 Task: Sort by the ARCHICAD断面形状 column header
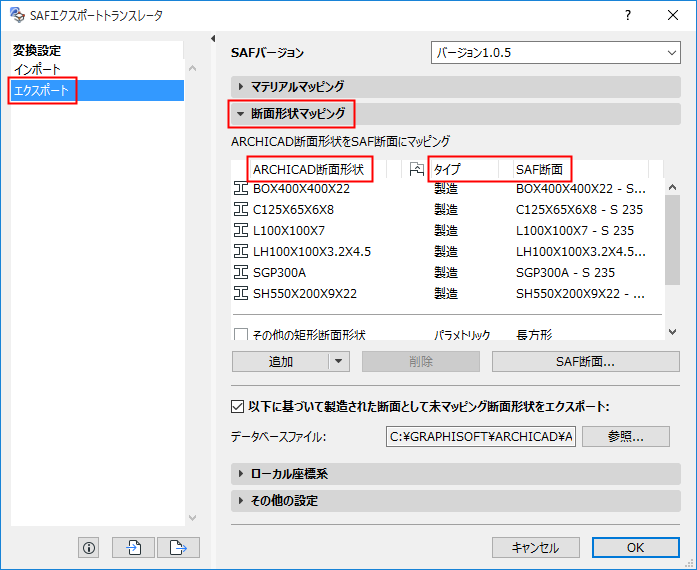pos(308,169)
